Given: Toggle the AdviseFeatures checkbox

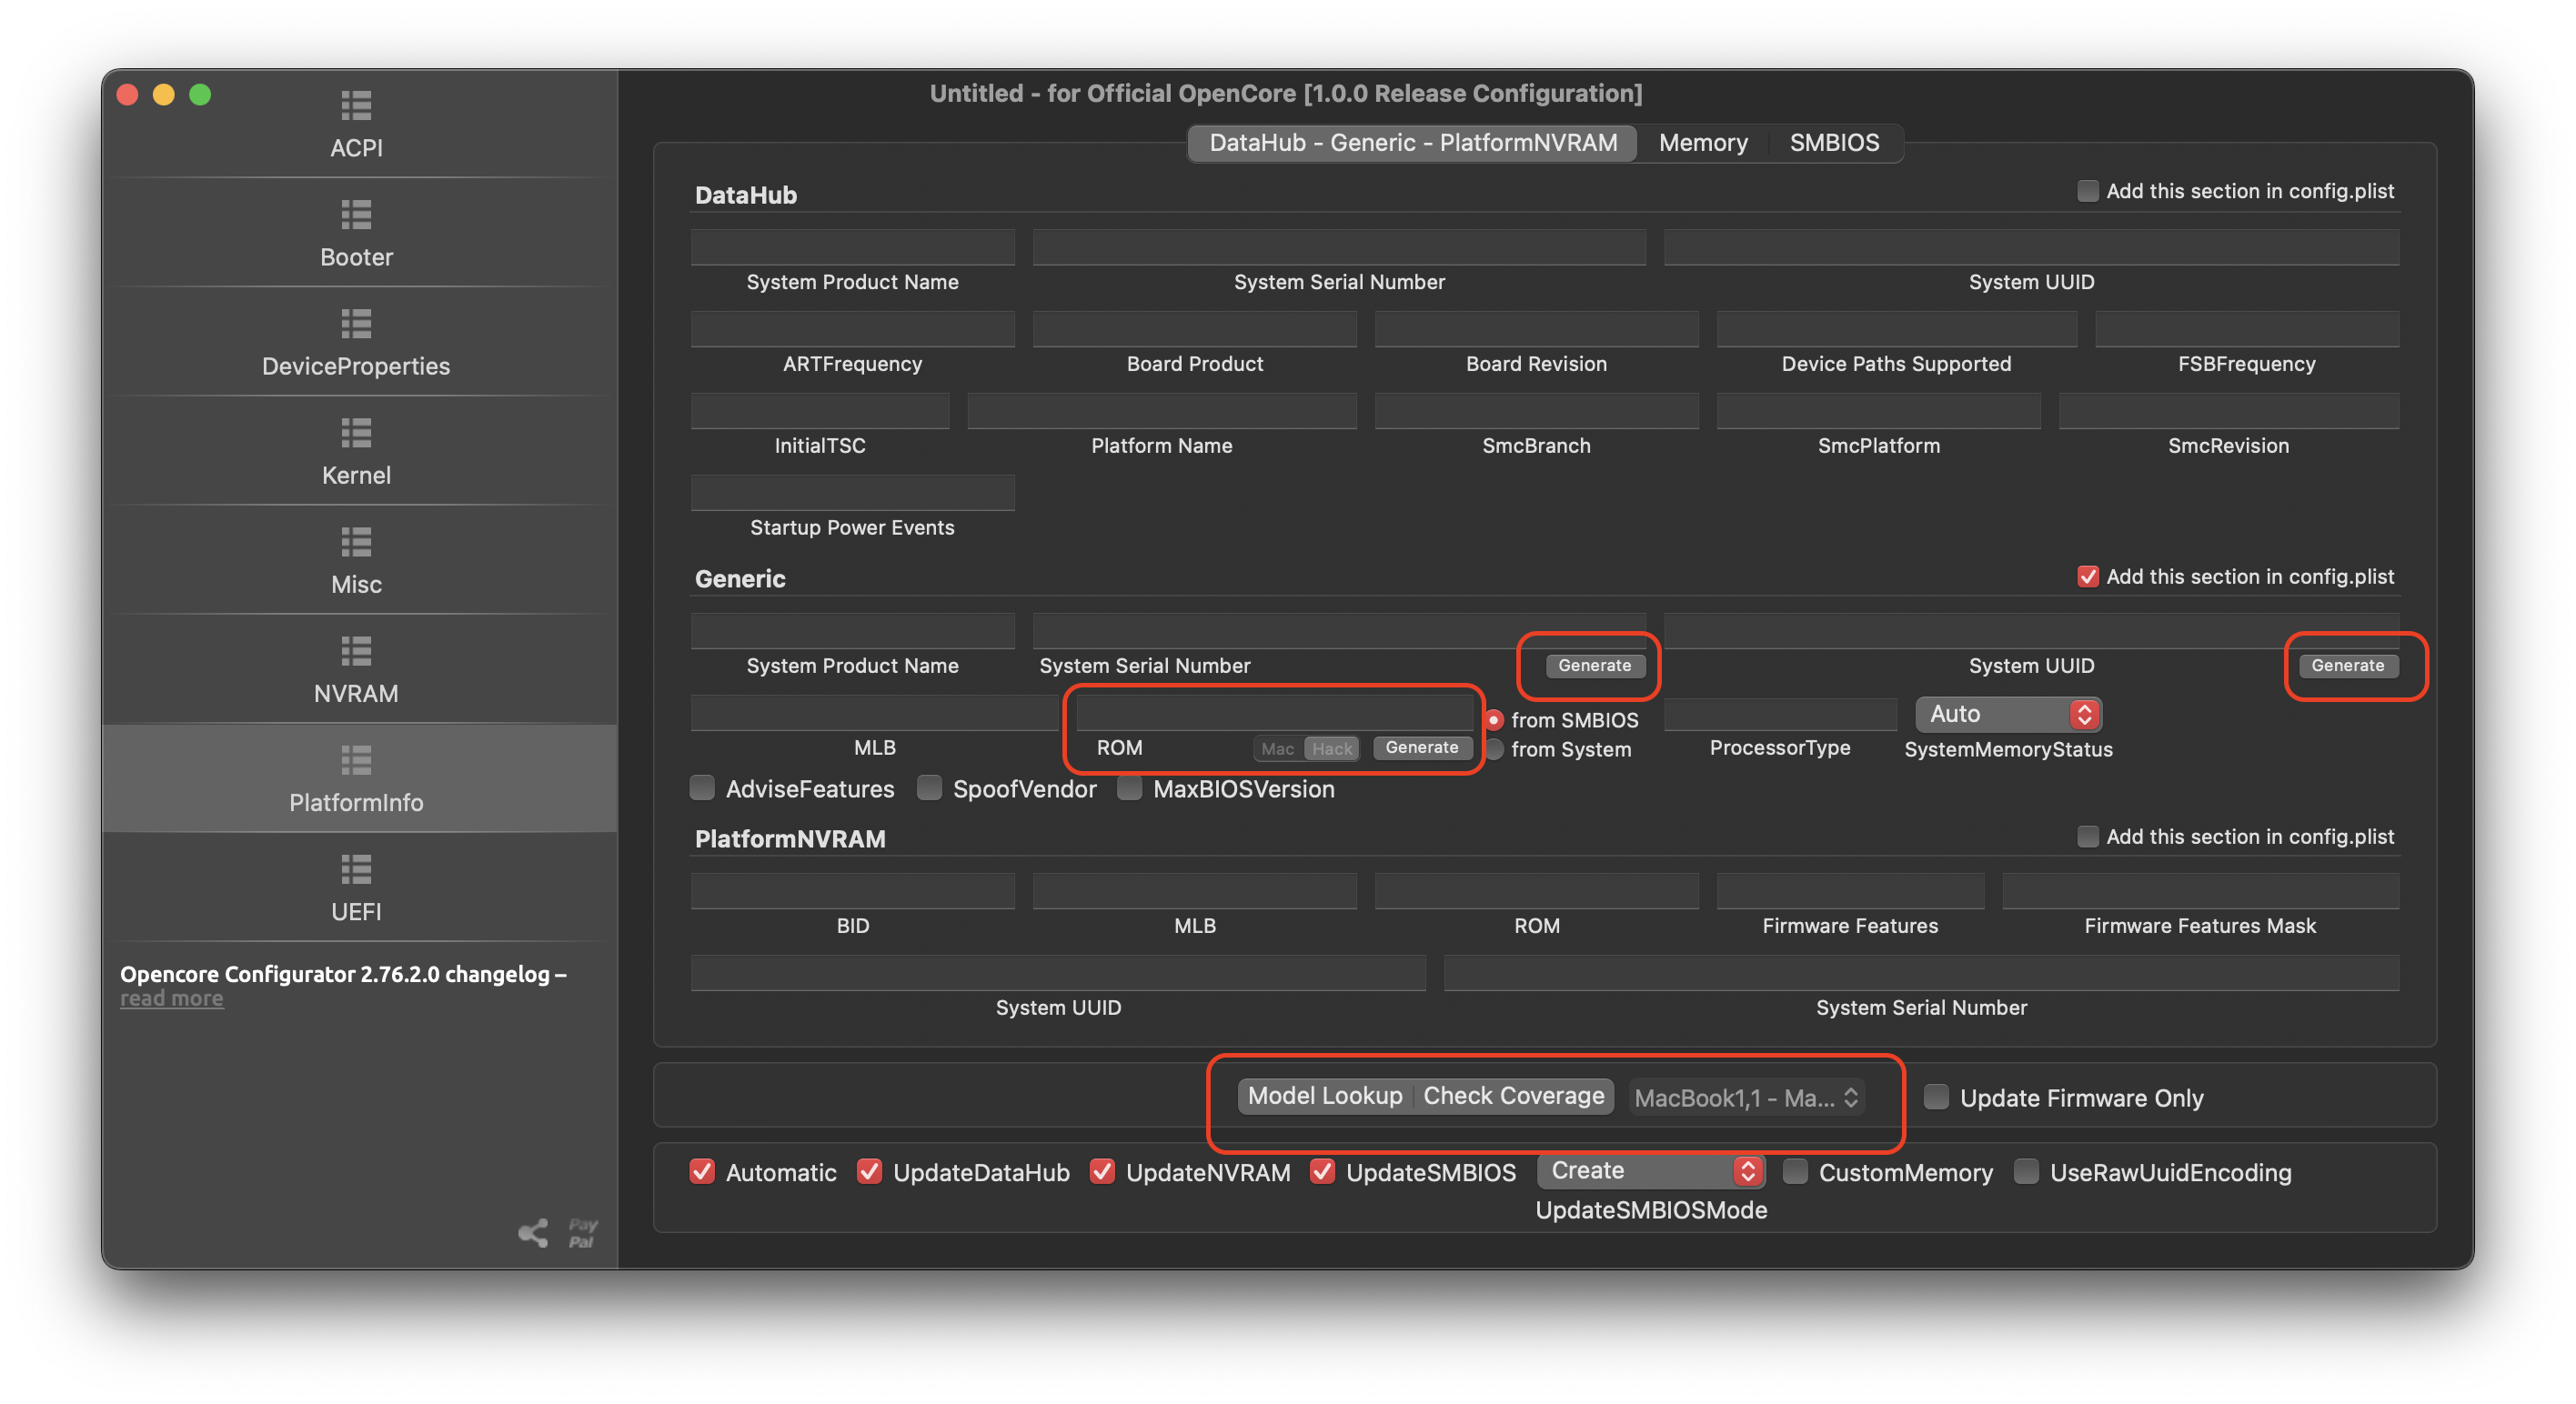Looking at the screenshot, I should tap(703, 788).
